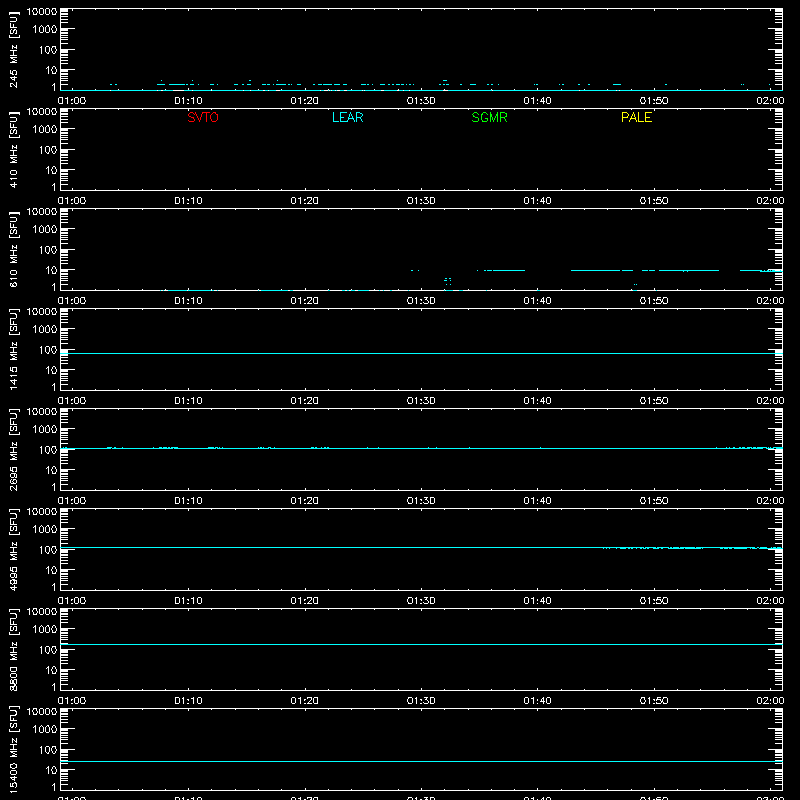The width and height of the screenshot is (800, 800).
Task: Click the 10 y-axis label of 1415 MHz panel
Action: (51, 370)
